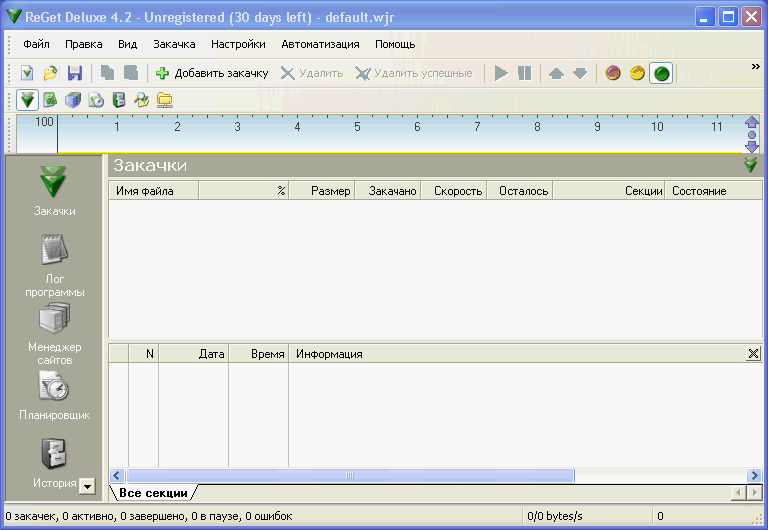Click the greyed paste icon in toolbar
Viewport: 768px width, 530px height.
tap(131, 73)
